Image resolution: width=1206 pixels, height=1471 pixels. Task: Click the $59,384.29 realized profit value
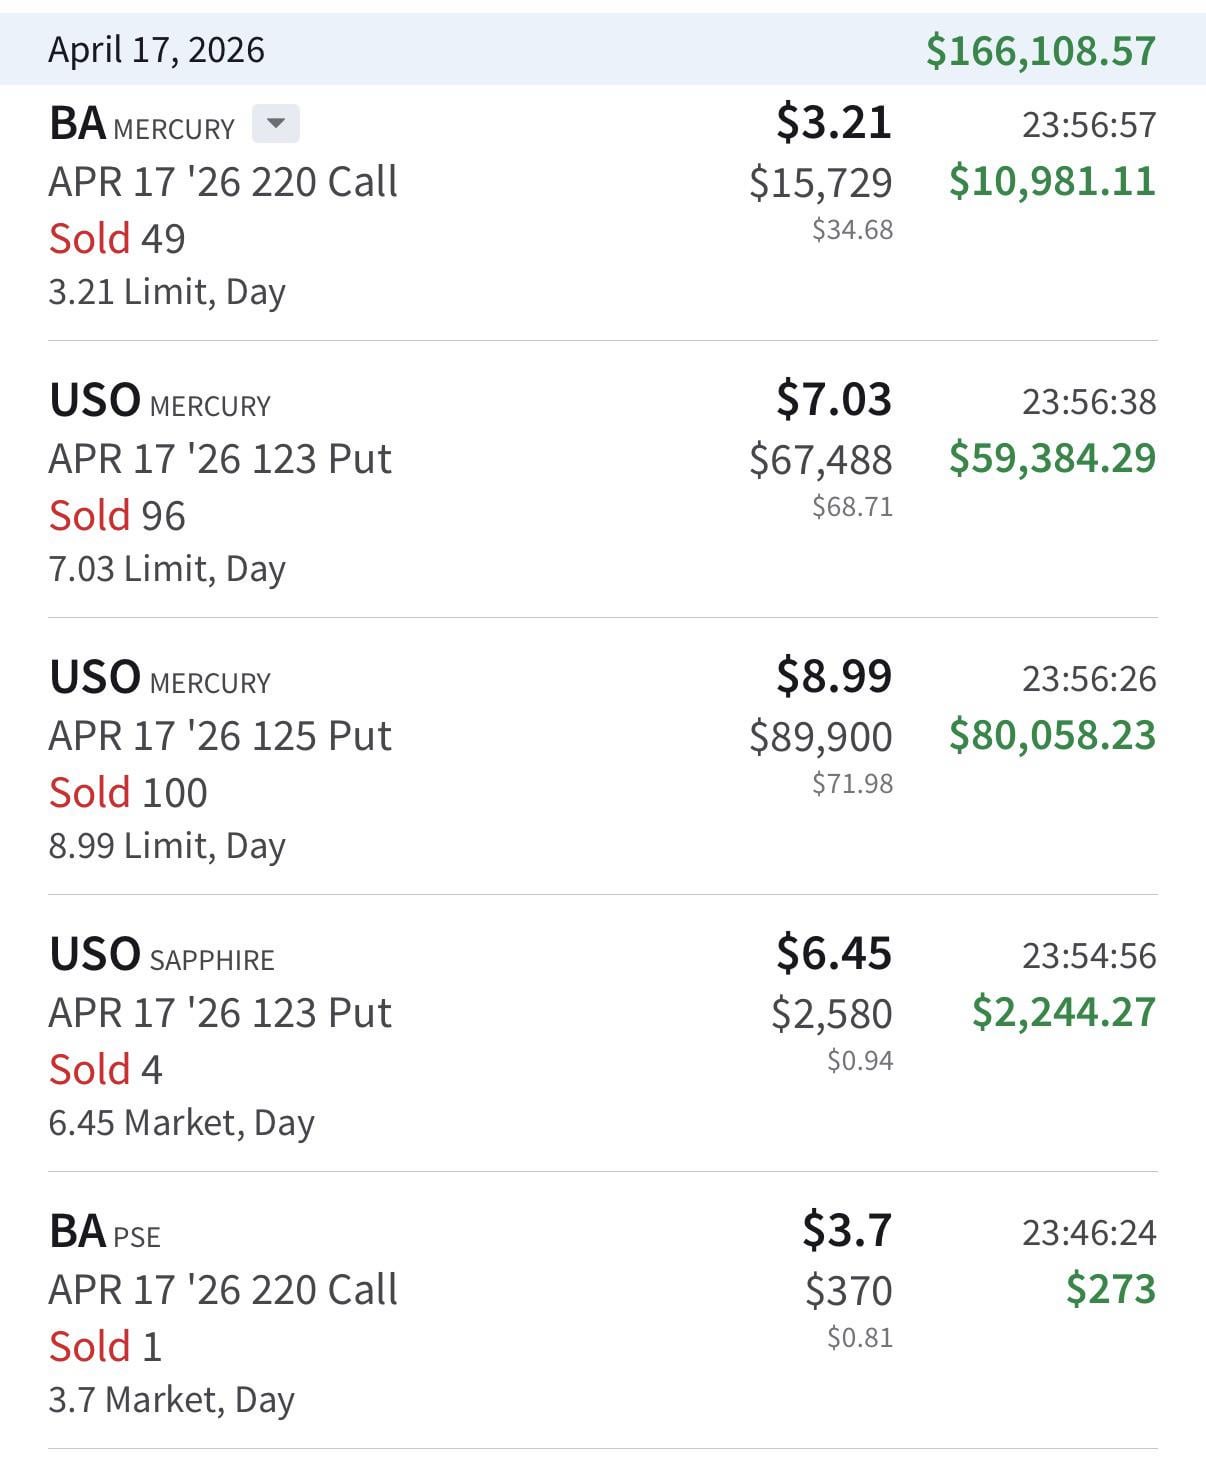1052,458
